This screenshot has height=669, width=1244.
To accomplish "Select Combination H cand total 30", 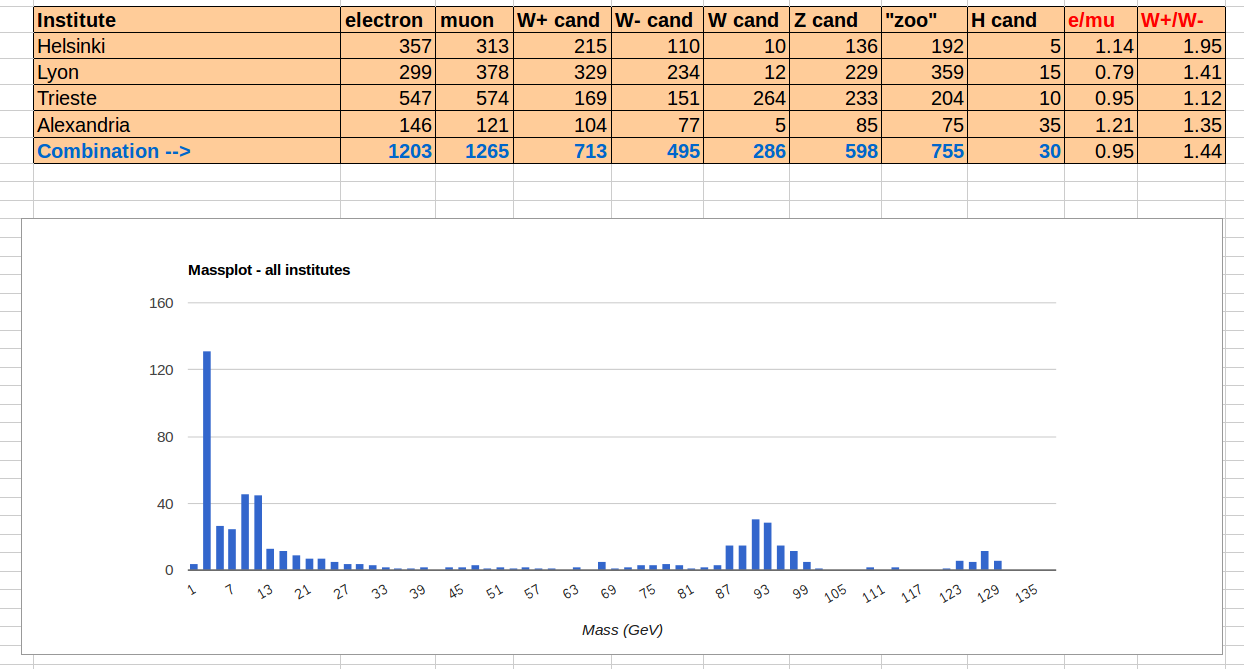I will [1016, 151].
